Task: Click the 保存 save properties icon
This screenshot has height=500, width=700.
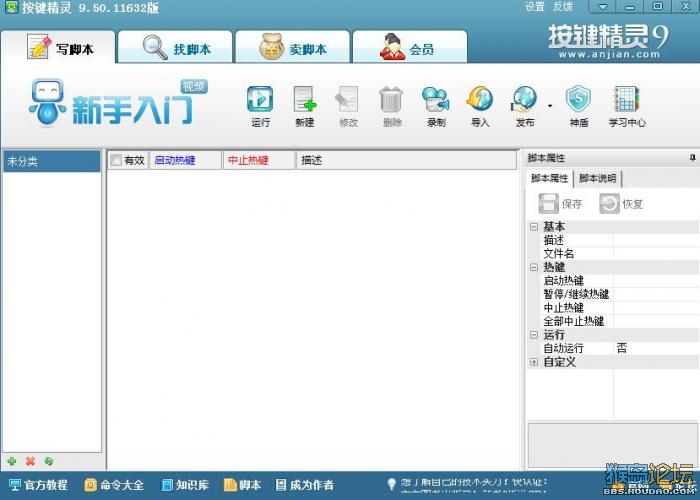Action: [561, 204]
